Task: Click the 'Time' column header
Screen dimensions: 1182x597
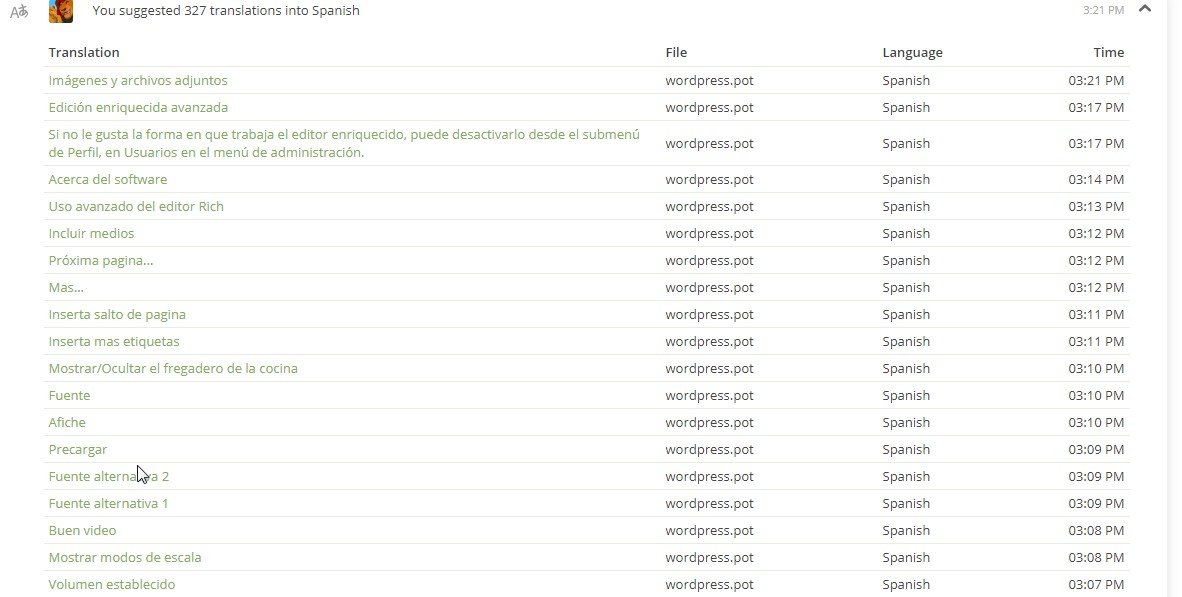Action: [x=1108, y=53]
